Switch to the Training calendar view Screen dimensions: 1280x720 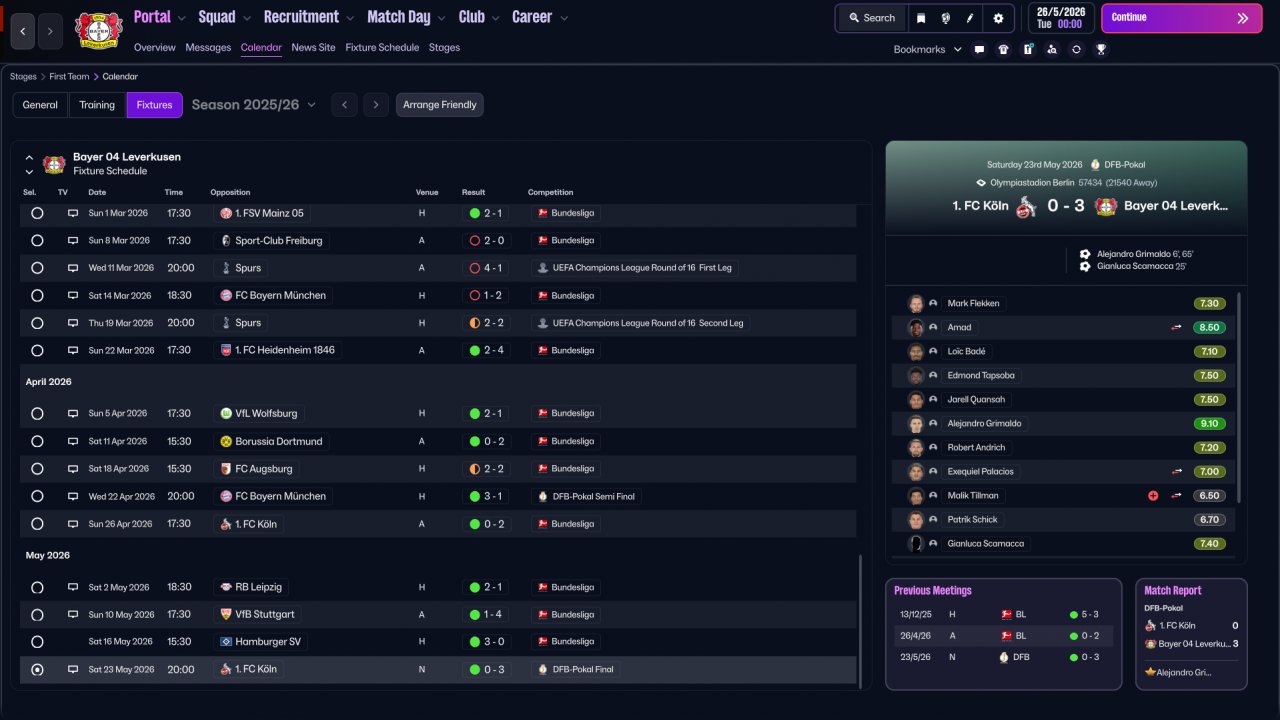(97, 105)
